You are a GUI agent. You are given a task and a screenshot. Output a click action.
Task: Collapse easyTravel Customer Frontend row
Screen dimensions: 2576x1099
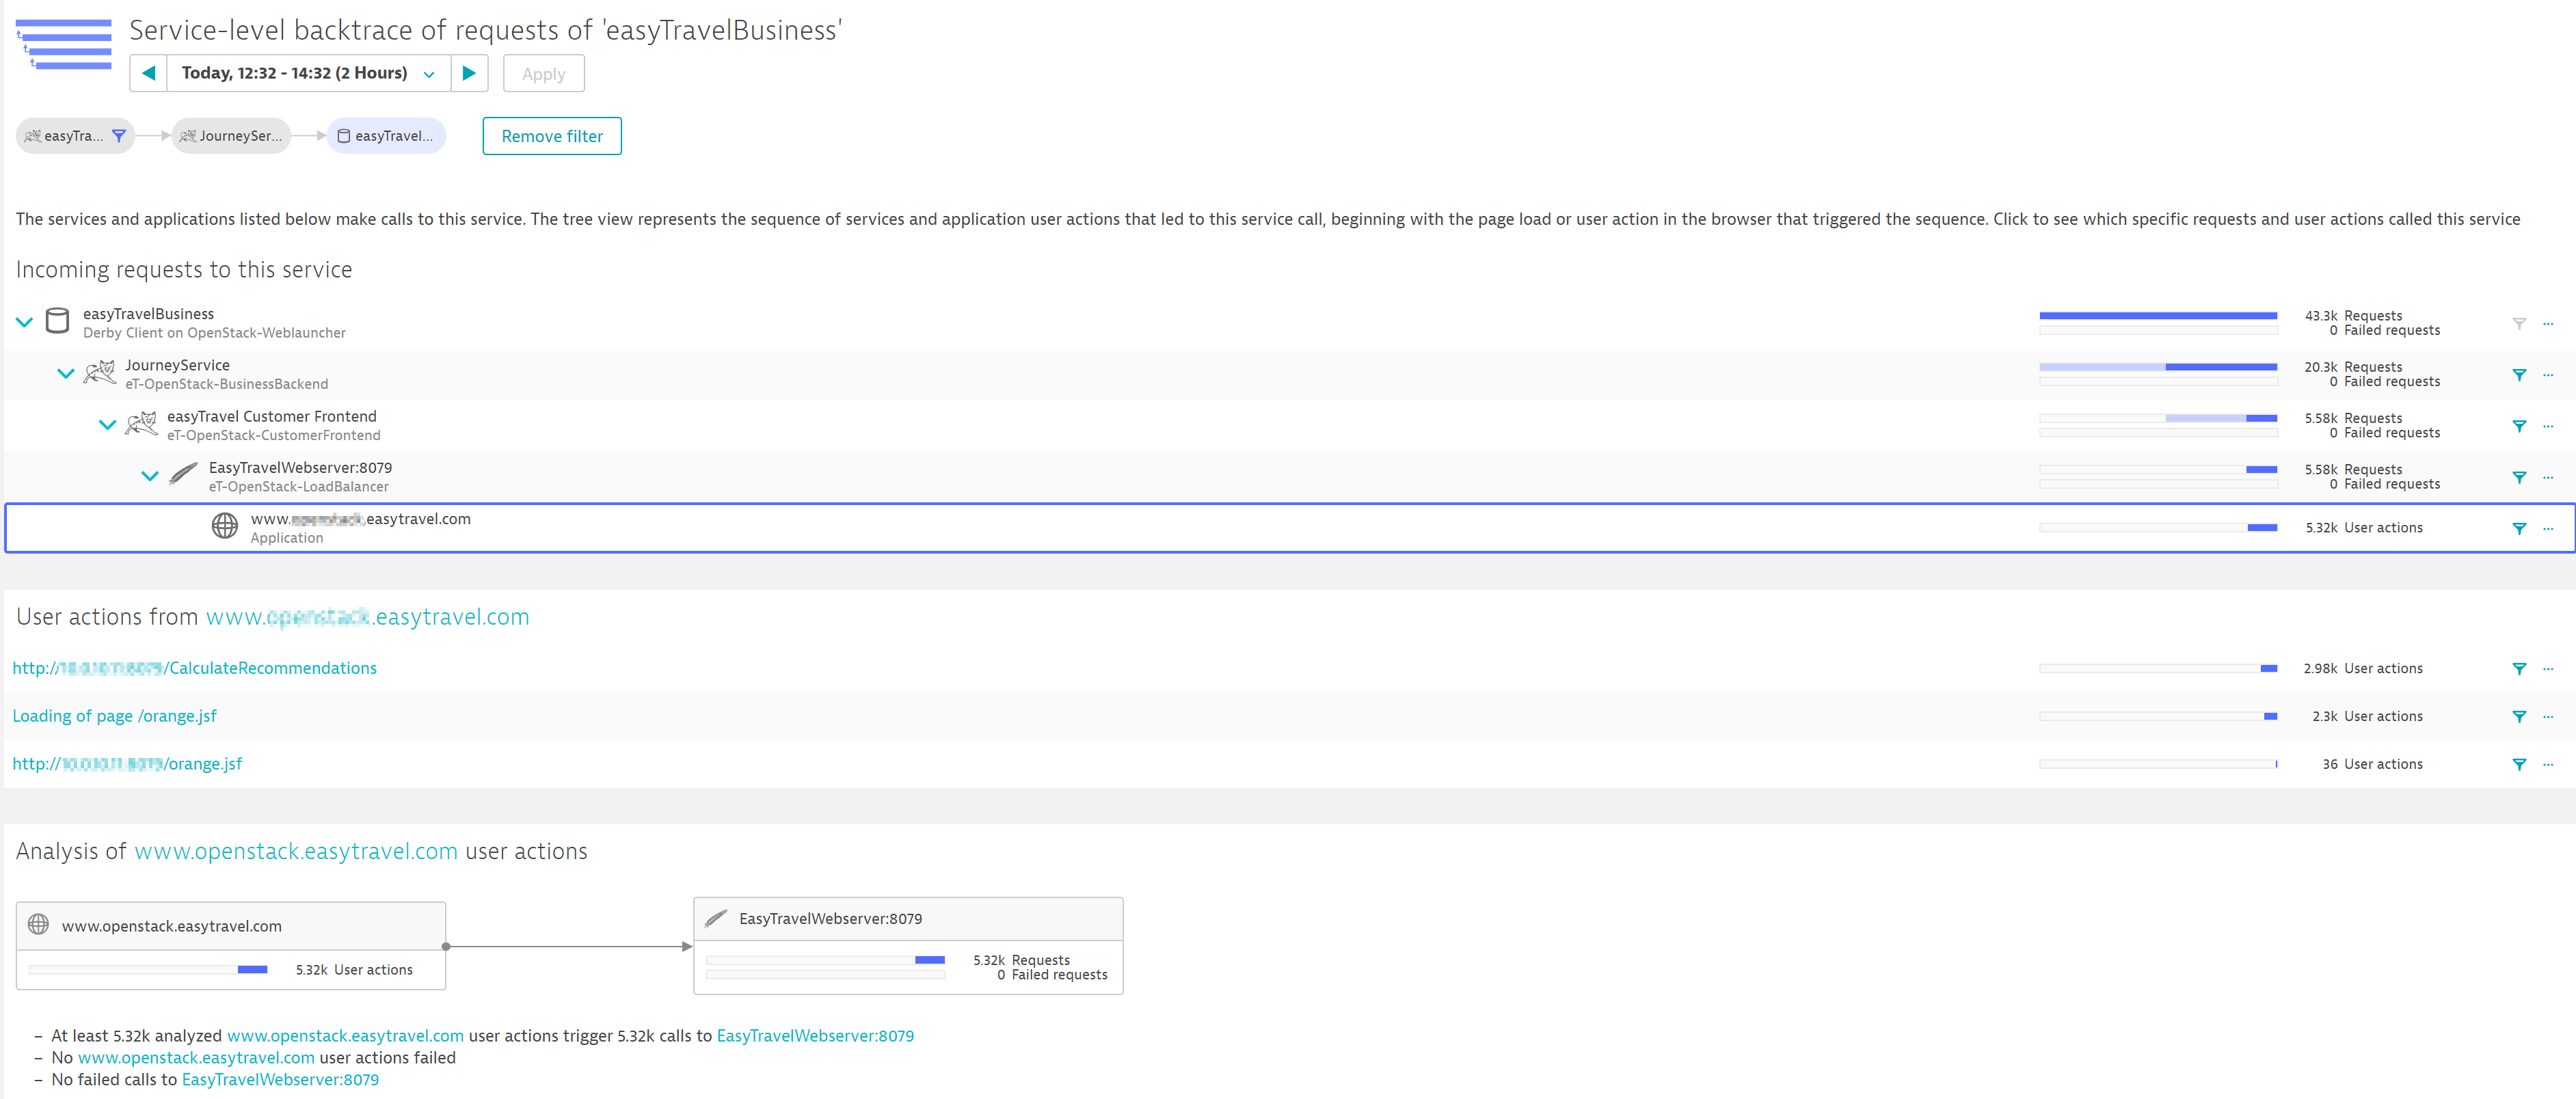pyautogui.click(x=107, y=425)
